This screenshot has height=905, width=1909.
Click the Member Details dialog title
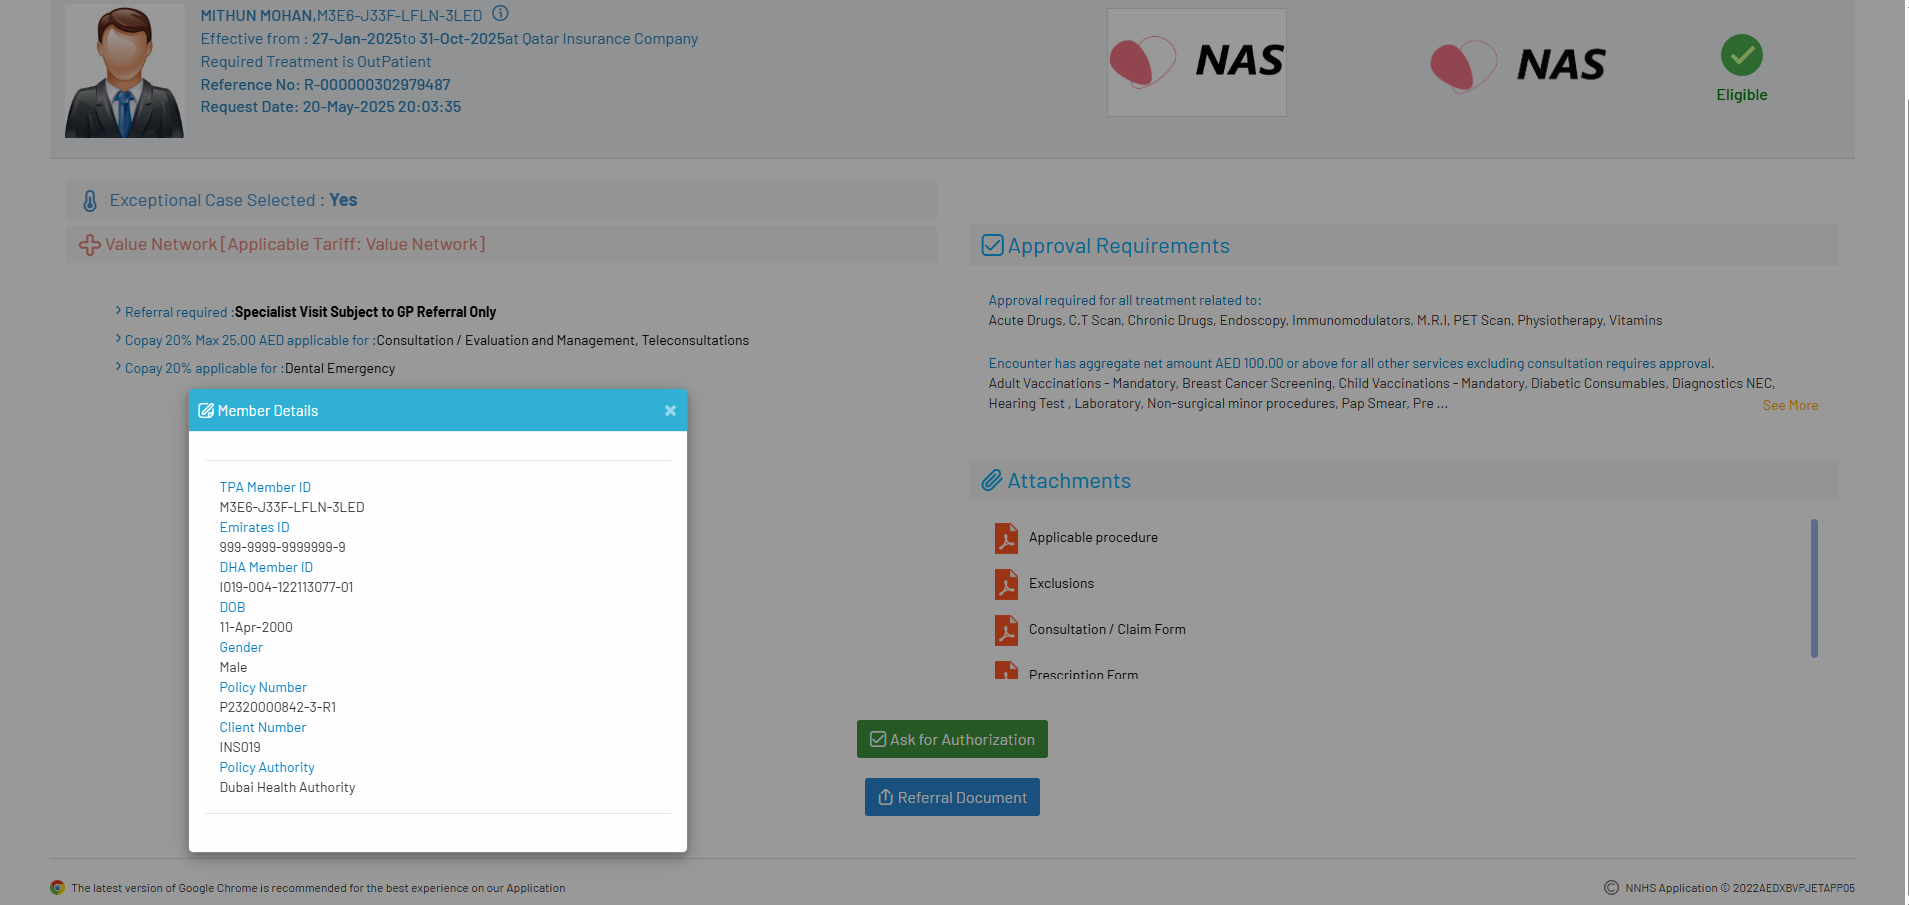268,411
